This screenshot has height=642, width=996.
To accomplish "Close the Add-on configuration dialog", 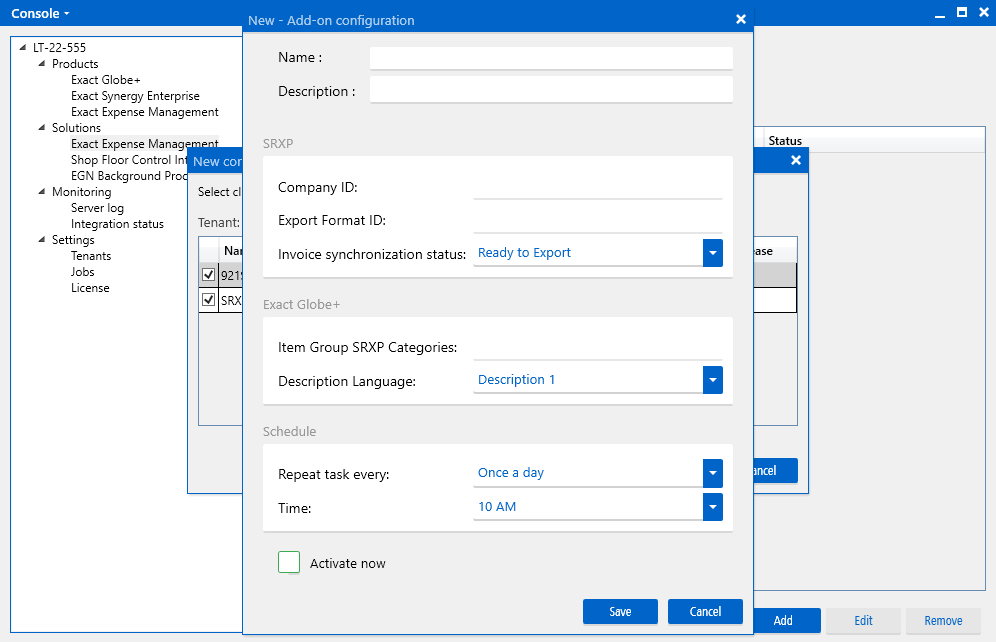I will [x=740, y=19].
